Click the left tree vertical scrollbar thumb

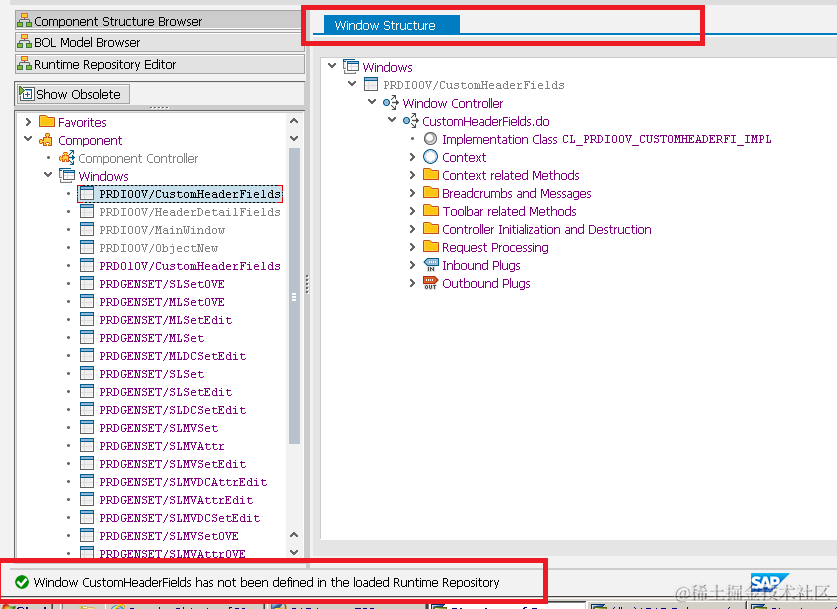tap(294, 296)
